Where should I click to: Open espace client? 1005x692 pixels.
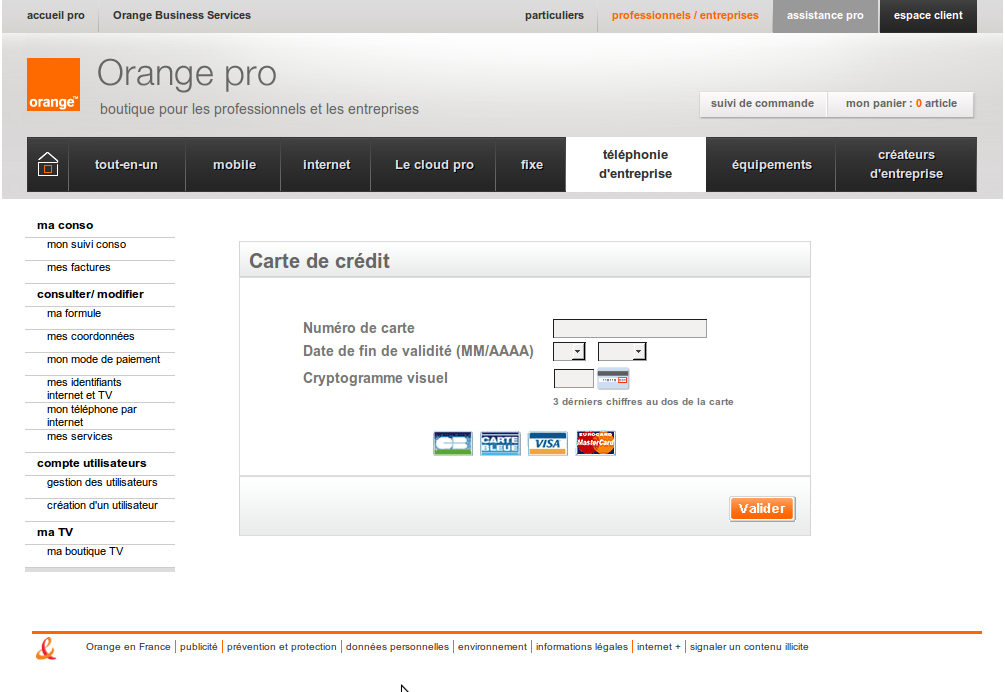point(928,16)
